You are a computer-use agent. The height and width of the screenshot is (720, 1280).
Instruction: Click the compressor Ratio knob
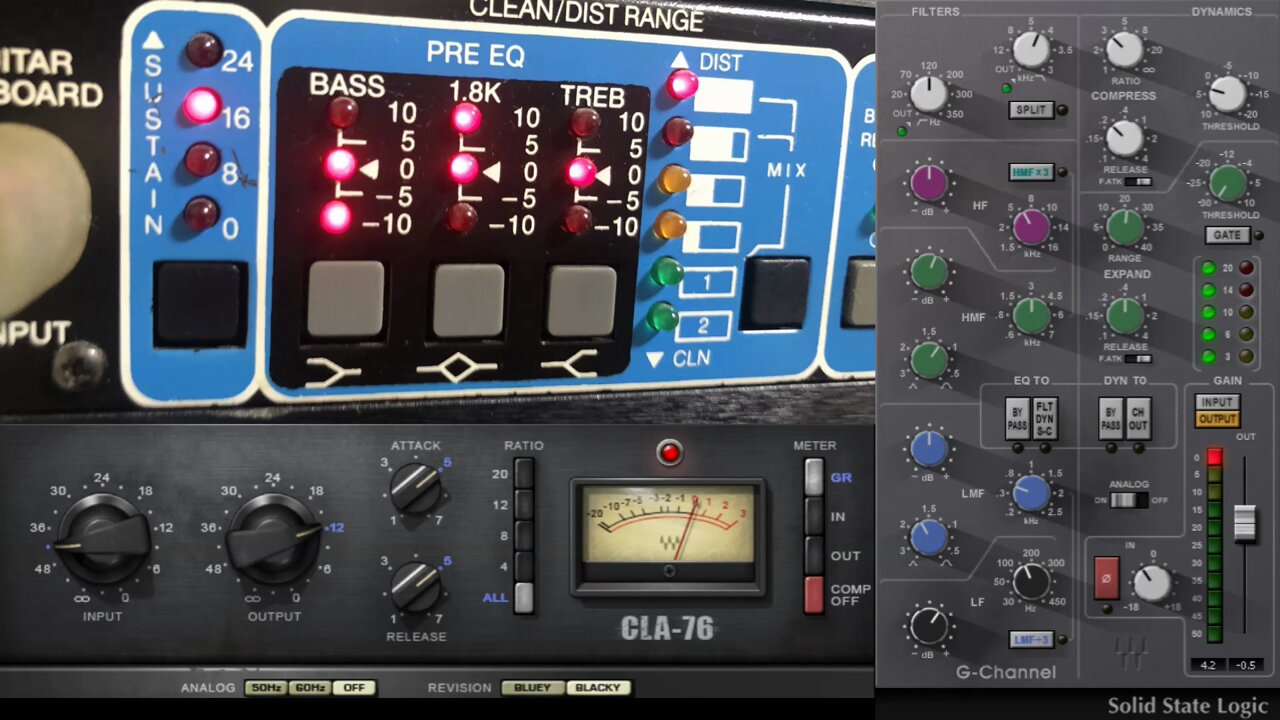point(1125,49)
